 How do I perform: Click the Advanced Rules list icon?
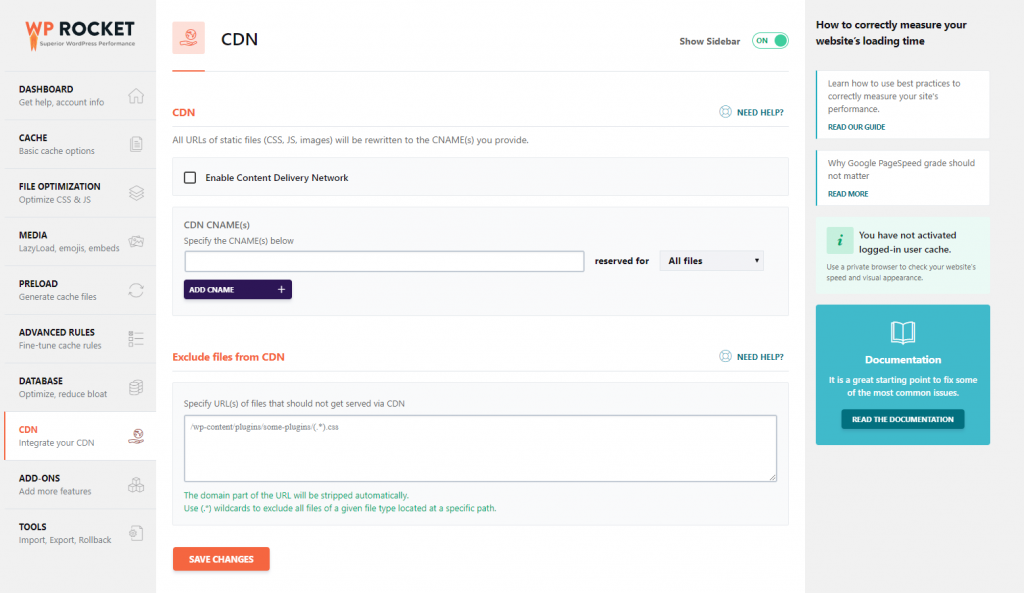point(136,339)
